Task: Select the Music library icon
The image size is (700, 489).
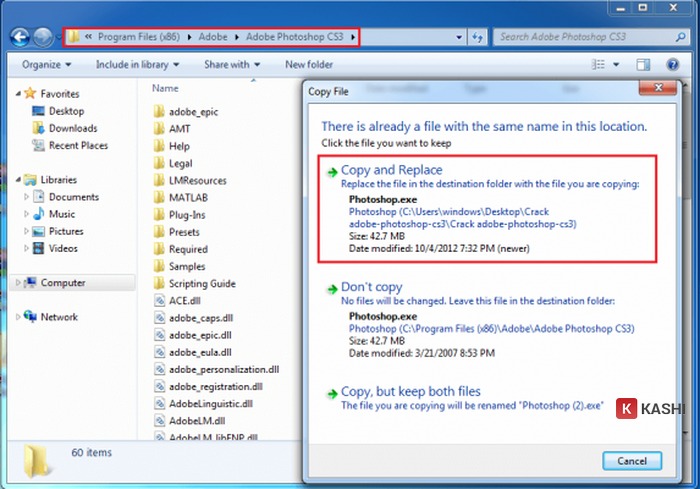Action: 38,214
